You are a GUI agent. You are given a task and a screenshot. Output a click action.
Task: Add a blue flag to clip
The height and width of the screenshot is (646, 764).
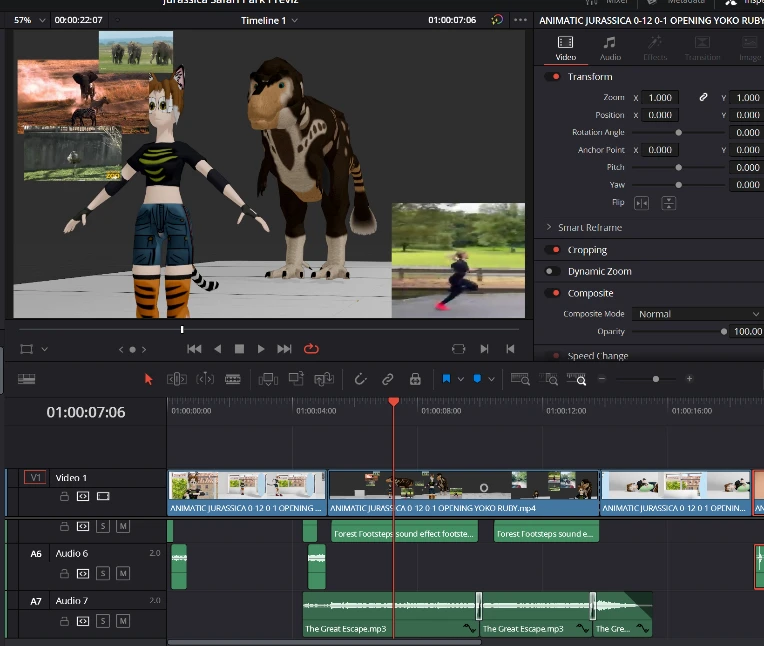446,379
